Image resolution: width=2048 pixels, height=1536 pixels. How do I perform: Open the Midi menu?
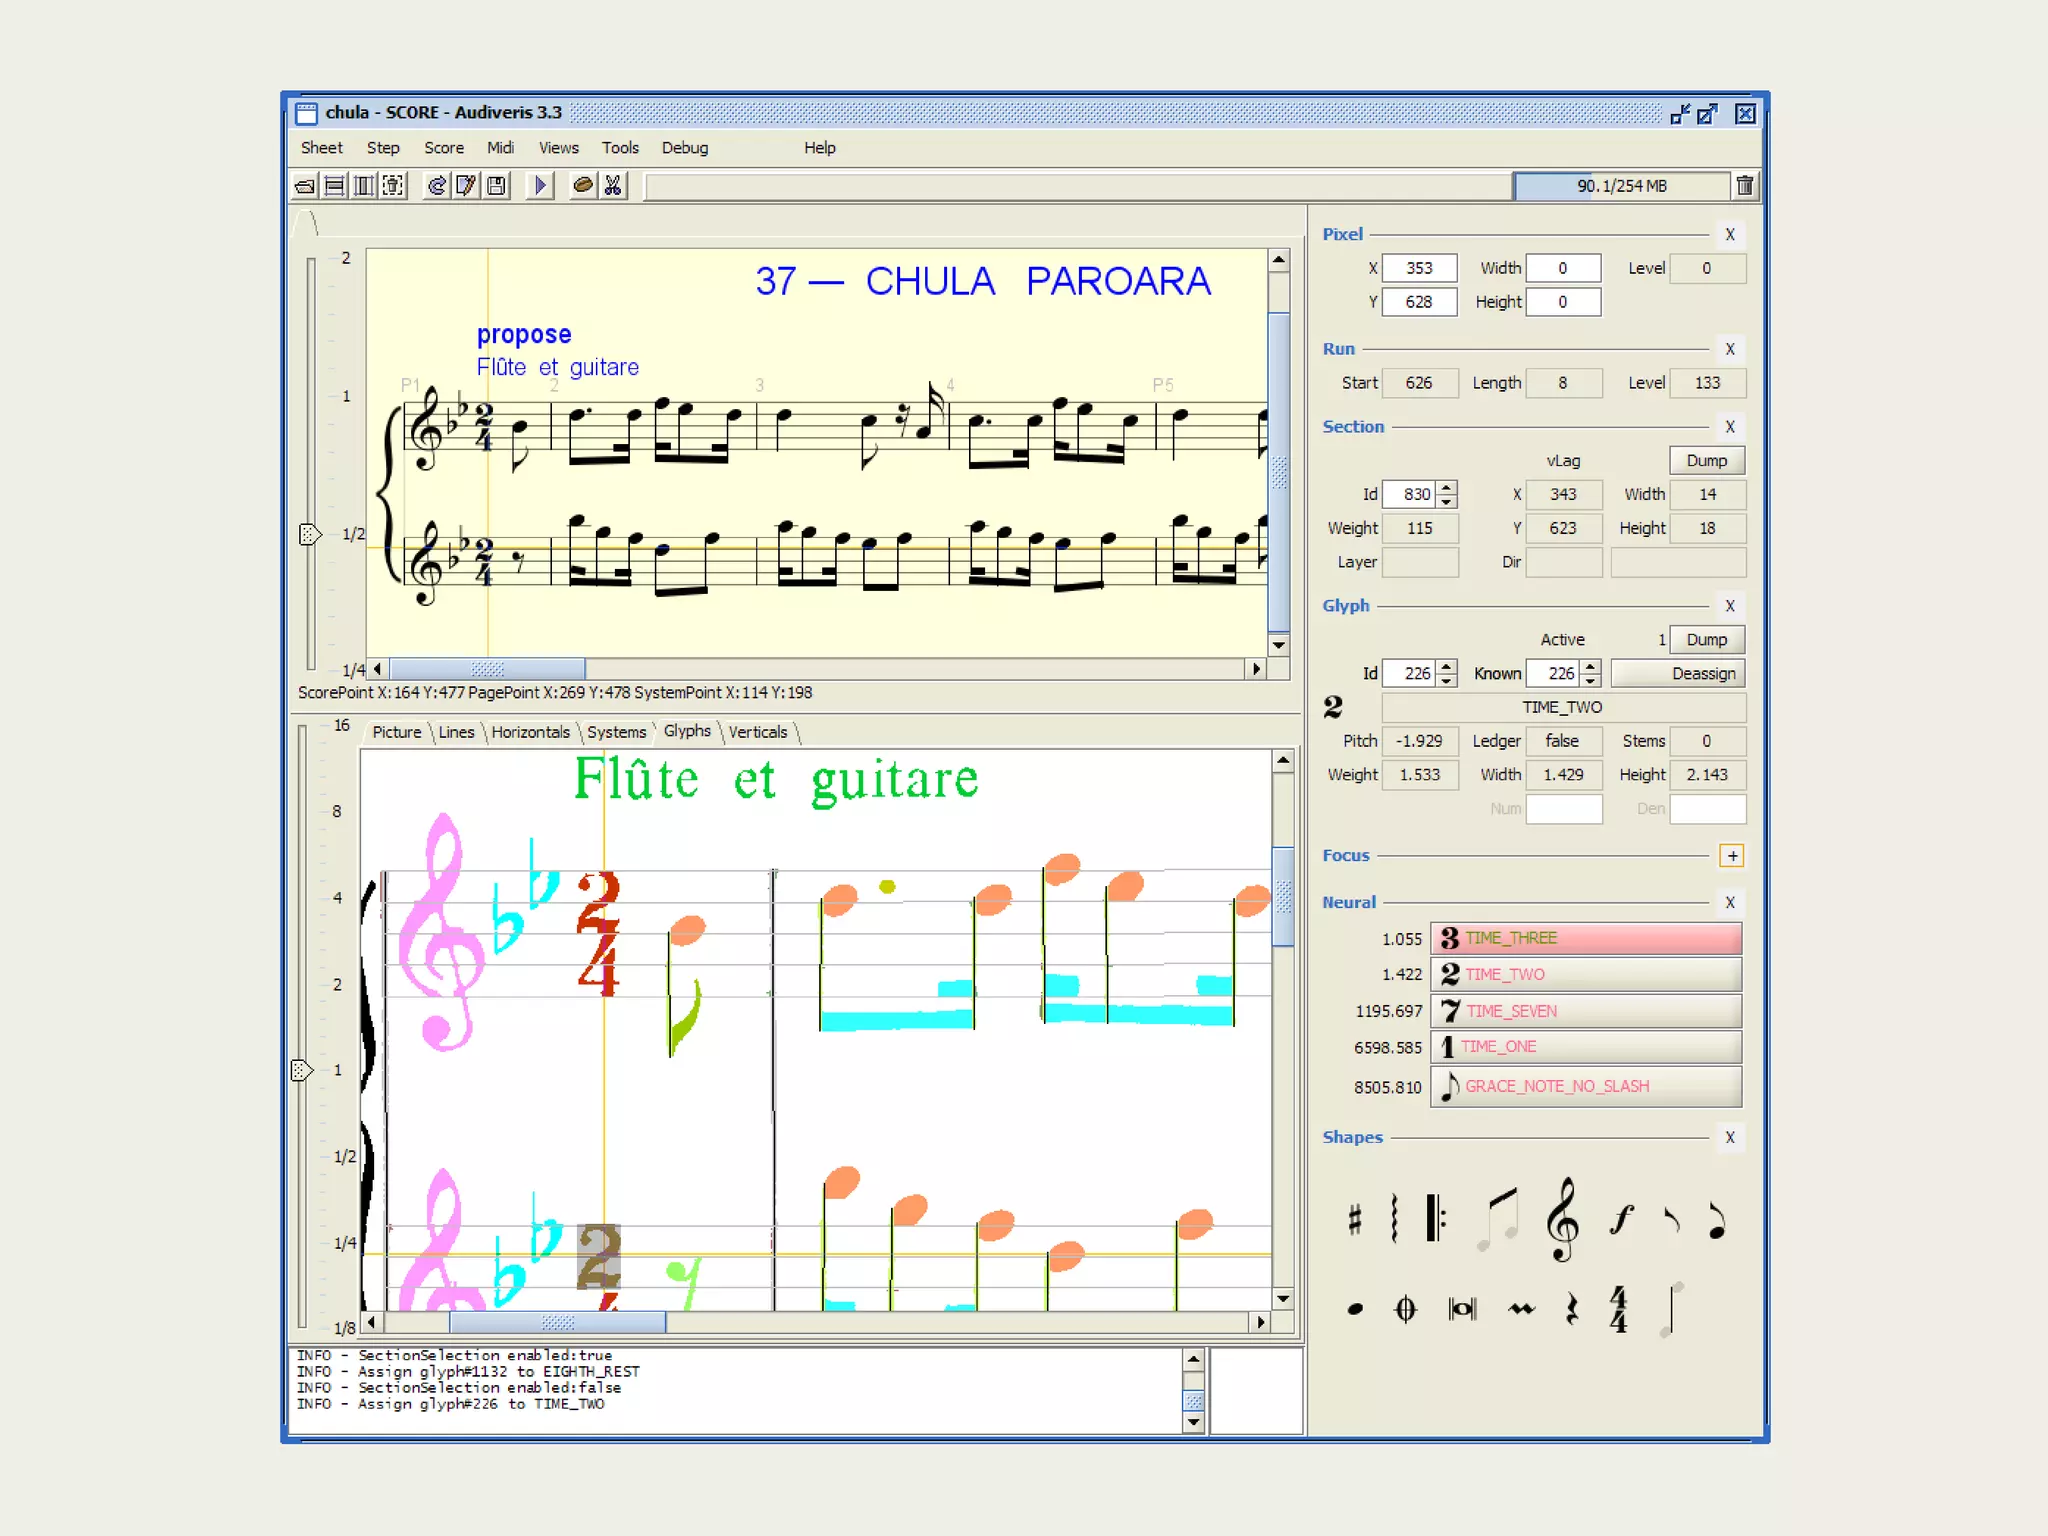[500, 148]
